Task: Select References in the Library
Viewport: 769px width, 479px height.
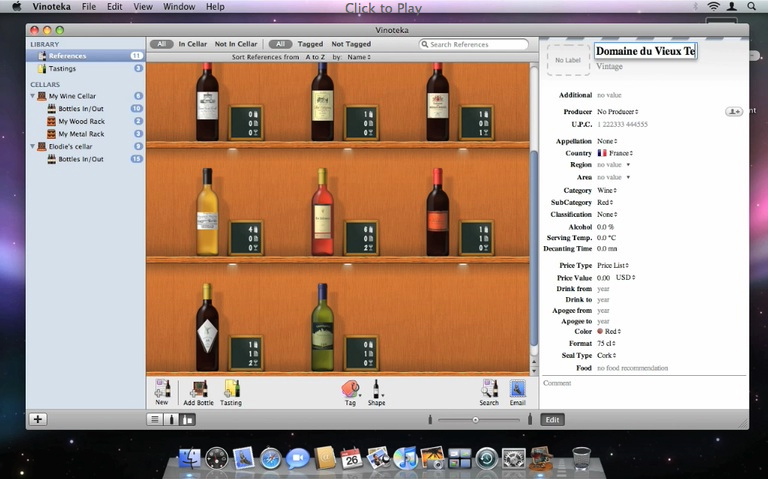Action: click(x=85, y=56)
